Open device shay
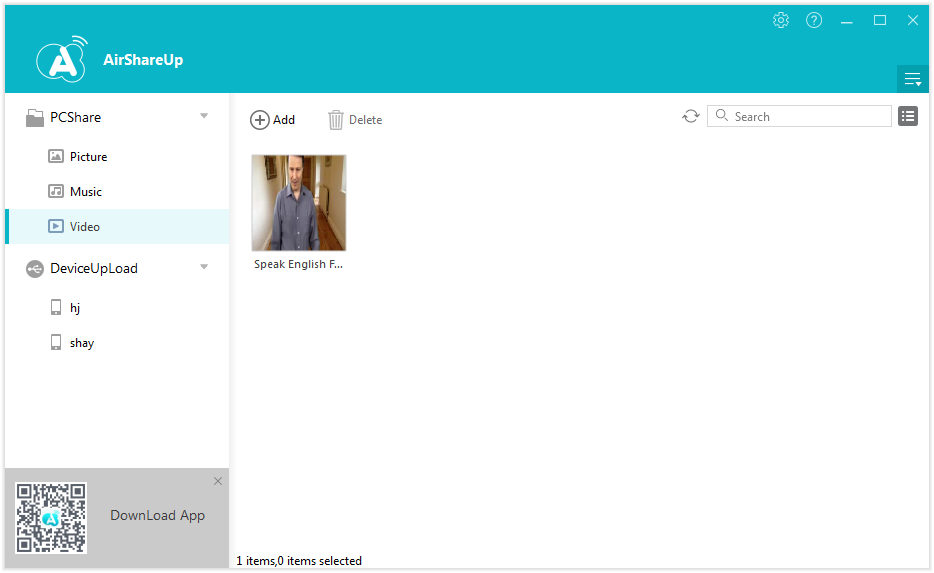The image size is (934, 573). tap(117, 342)
